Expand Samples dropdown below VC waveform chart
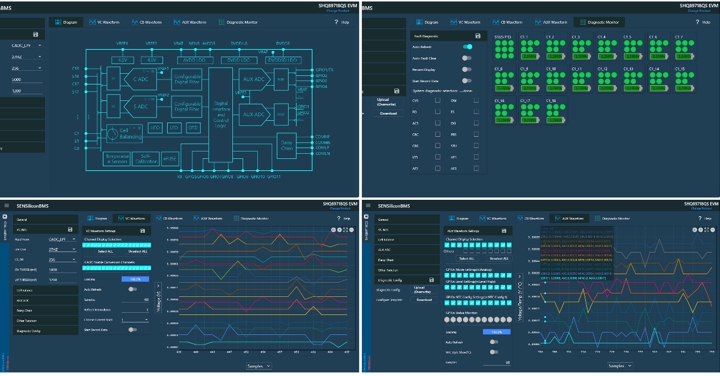 coord(259,366)
